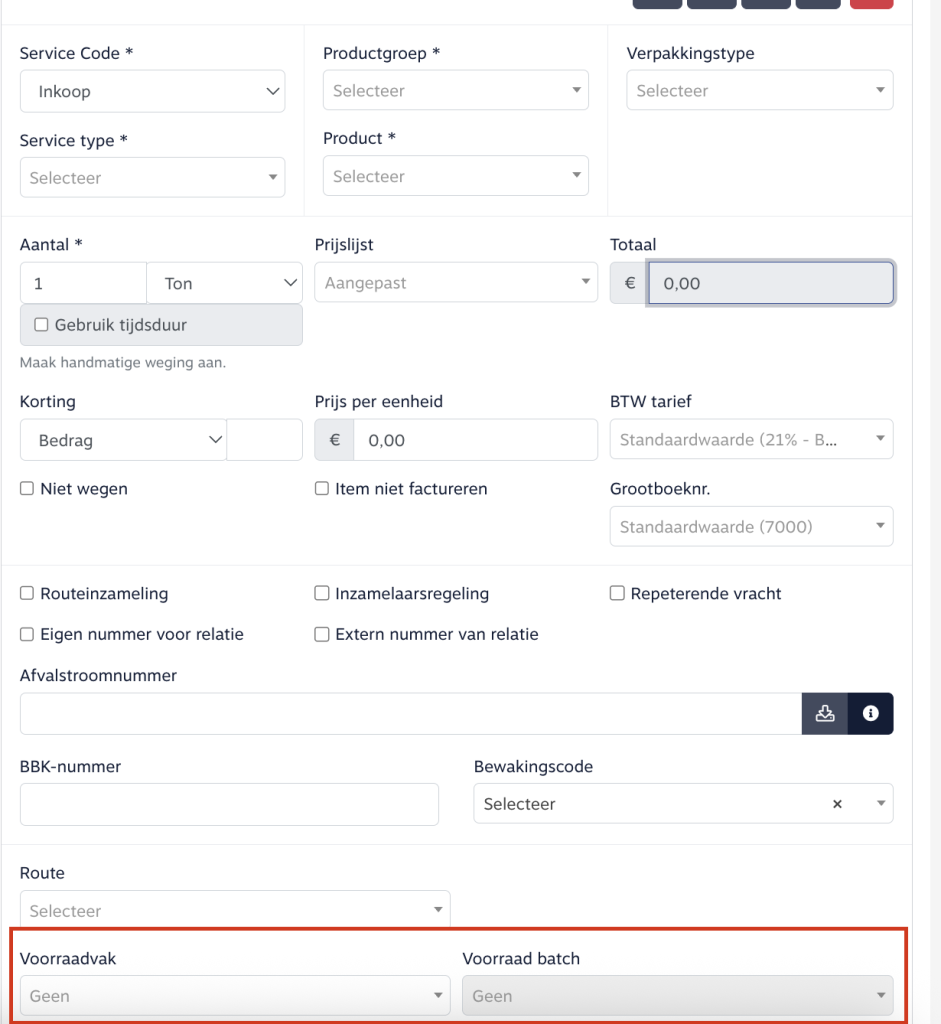Click the Prijs per eenheid field
This screenshot has height=1024, width=941.
coord(475,440)
